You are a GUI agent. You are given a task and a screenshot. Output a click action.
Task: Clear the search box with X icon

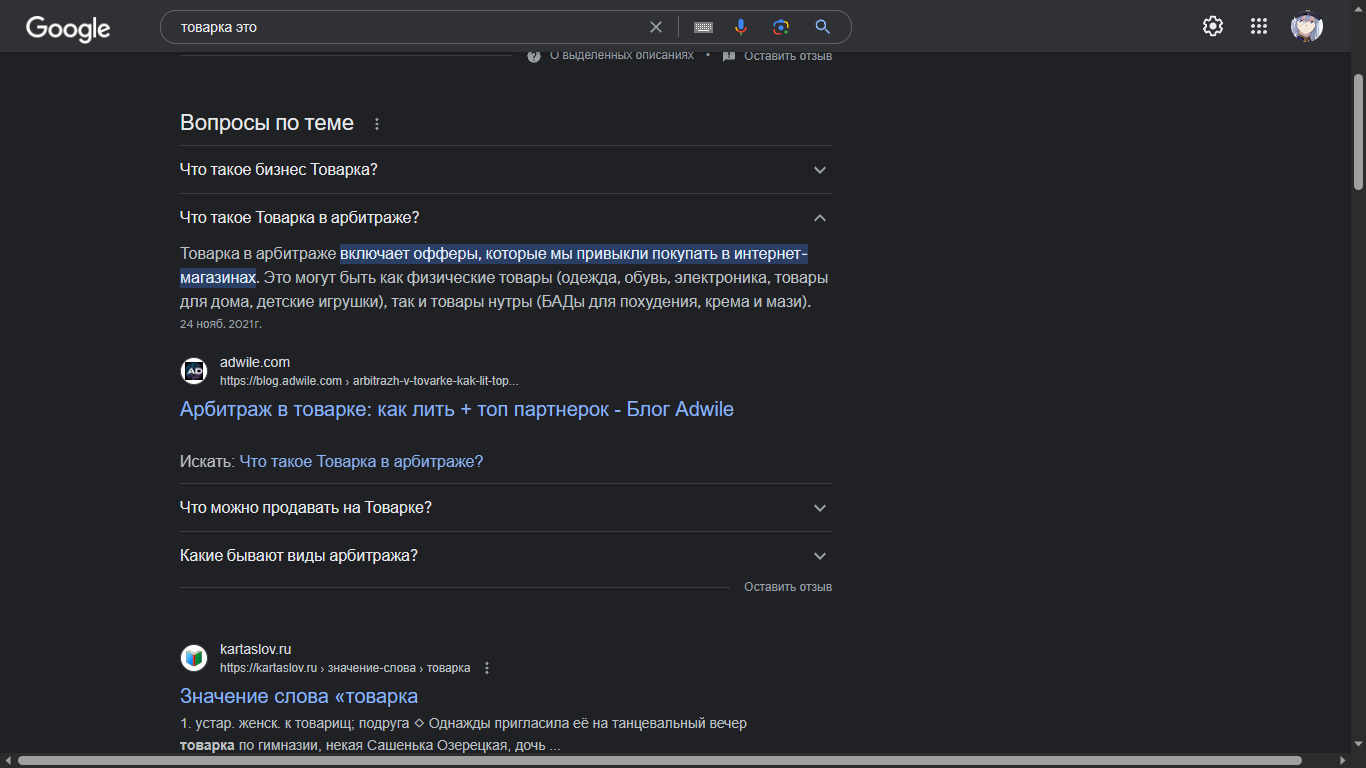pyautogui.click(x=656, y=27)
